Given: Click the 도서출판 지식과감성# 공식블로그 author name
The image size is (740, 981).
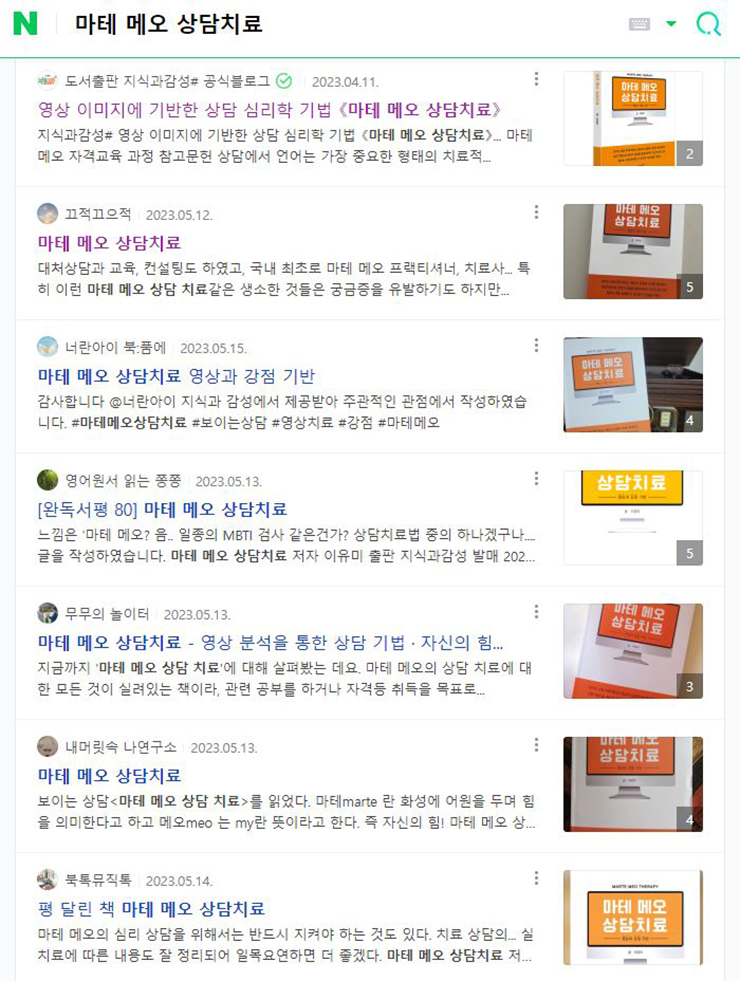Looking at the screenshot, I should coord(168,81).
